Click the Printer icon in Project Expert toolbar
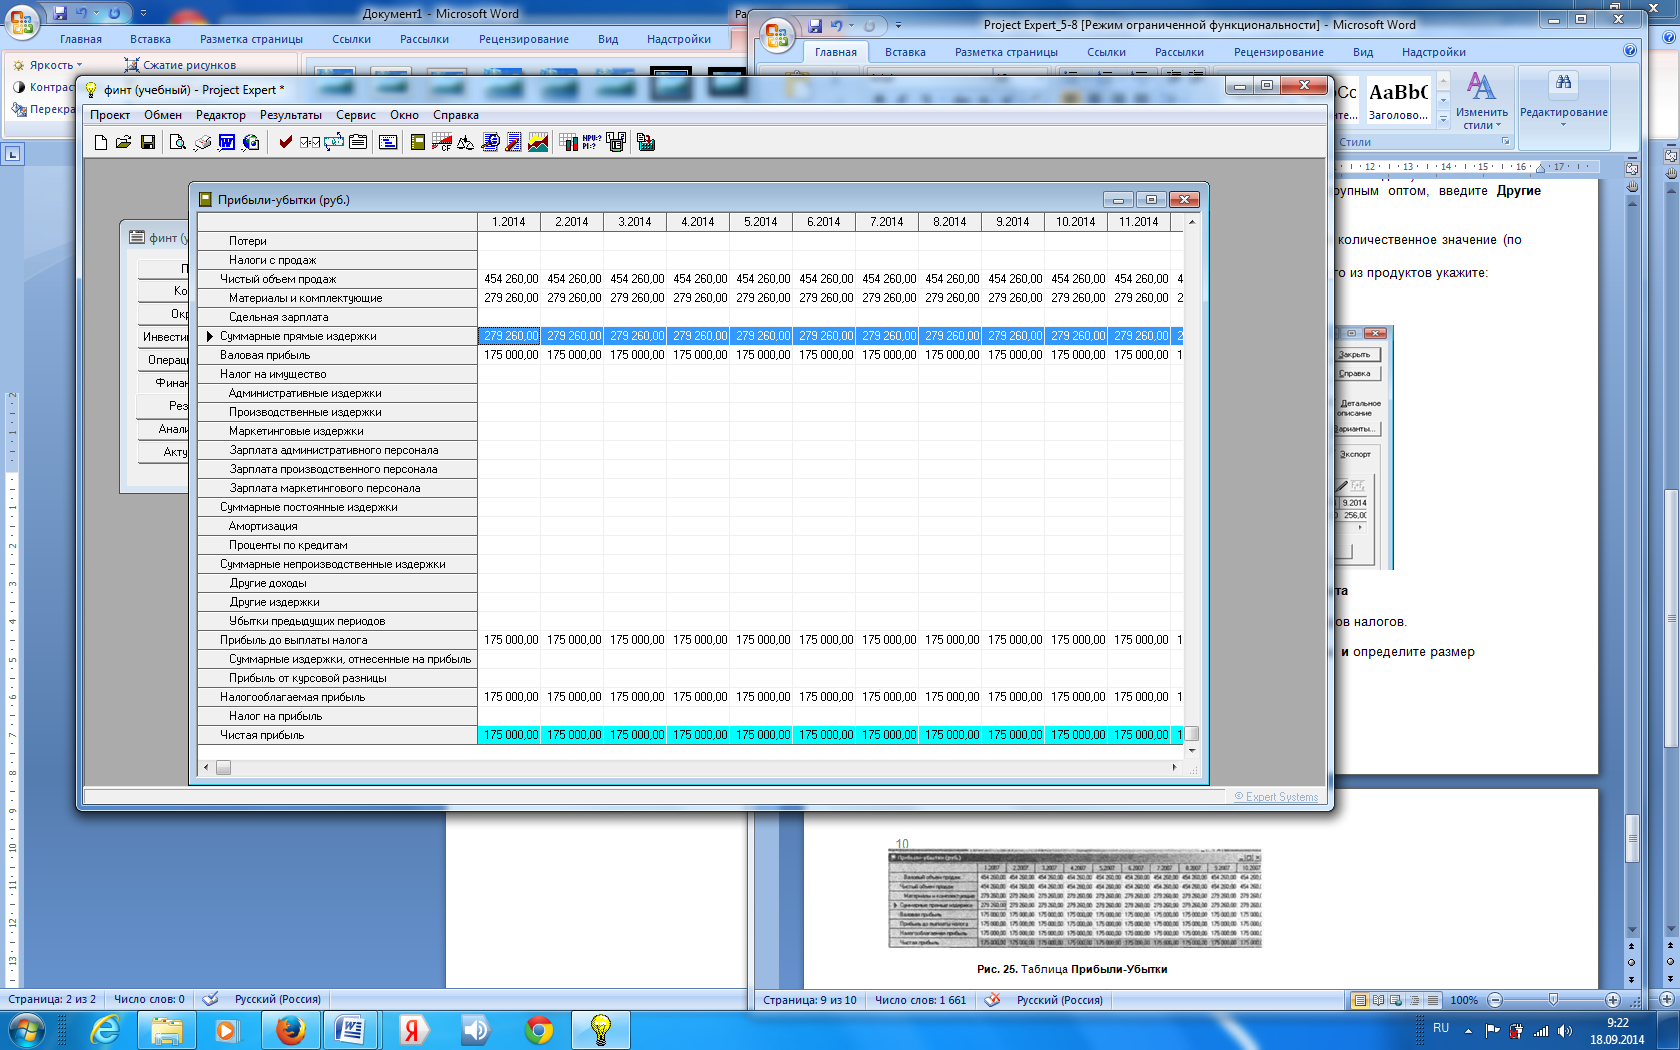The width and height of the screenshot is (1680, 1050). coord(202,143)
